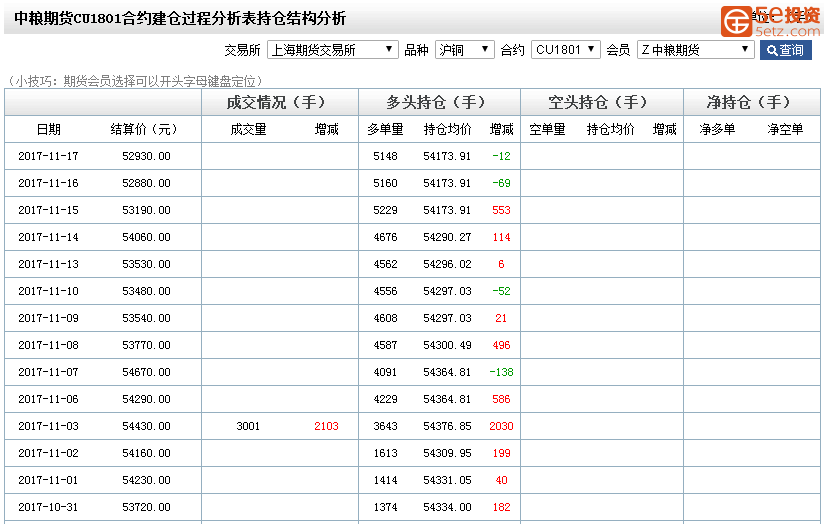The image size is (828, 524).
Task: Click the 净多单 column header
Action: coord(717,129)
